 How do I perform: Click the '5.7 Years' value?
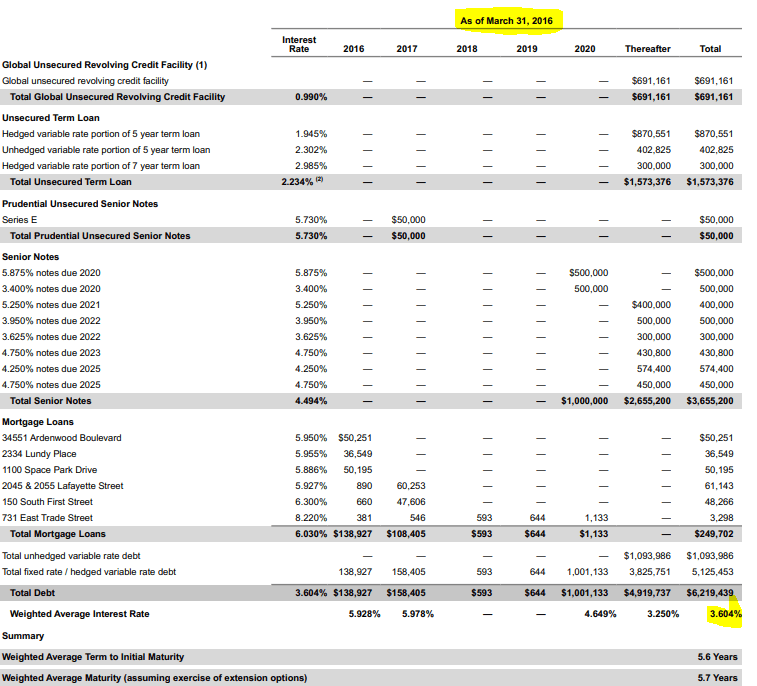[x=717, y=678]
